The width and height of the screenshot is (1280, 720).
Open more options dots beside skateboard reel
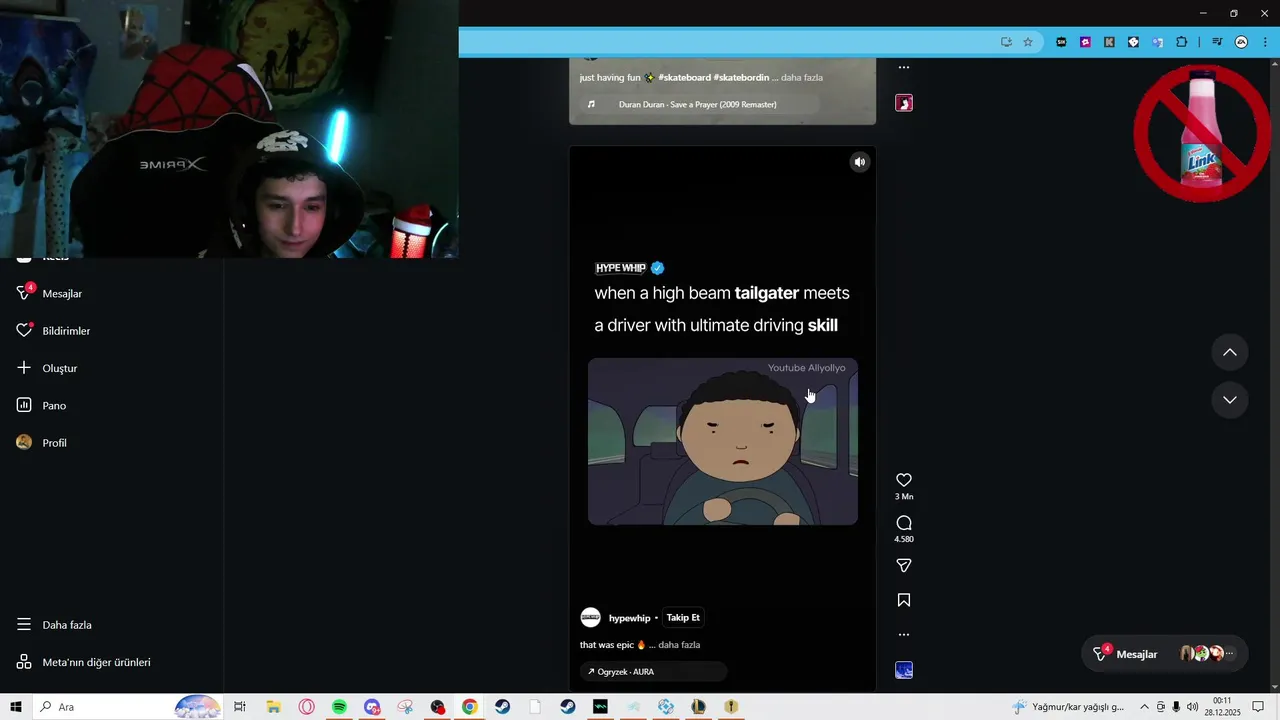[x=904, y=67]
